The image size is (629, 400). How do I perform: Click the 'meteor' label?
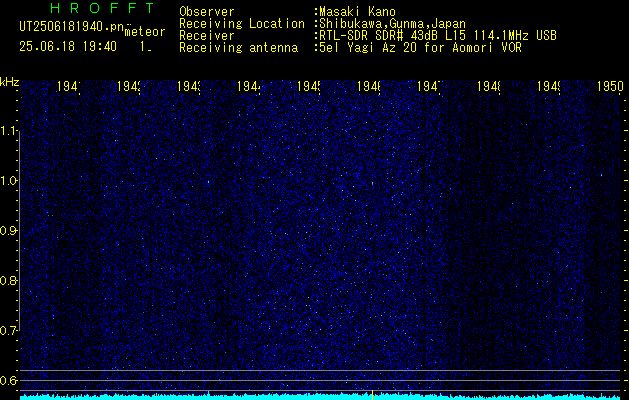point(145,32)
